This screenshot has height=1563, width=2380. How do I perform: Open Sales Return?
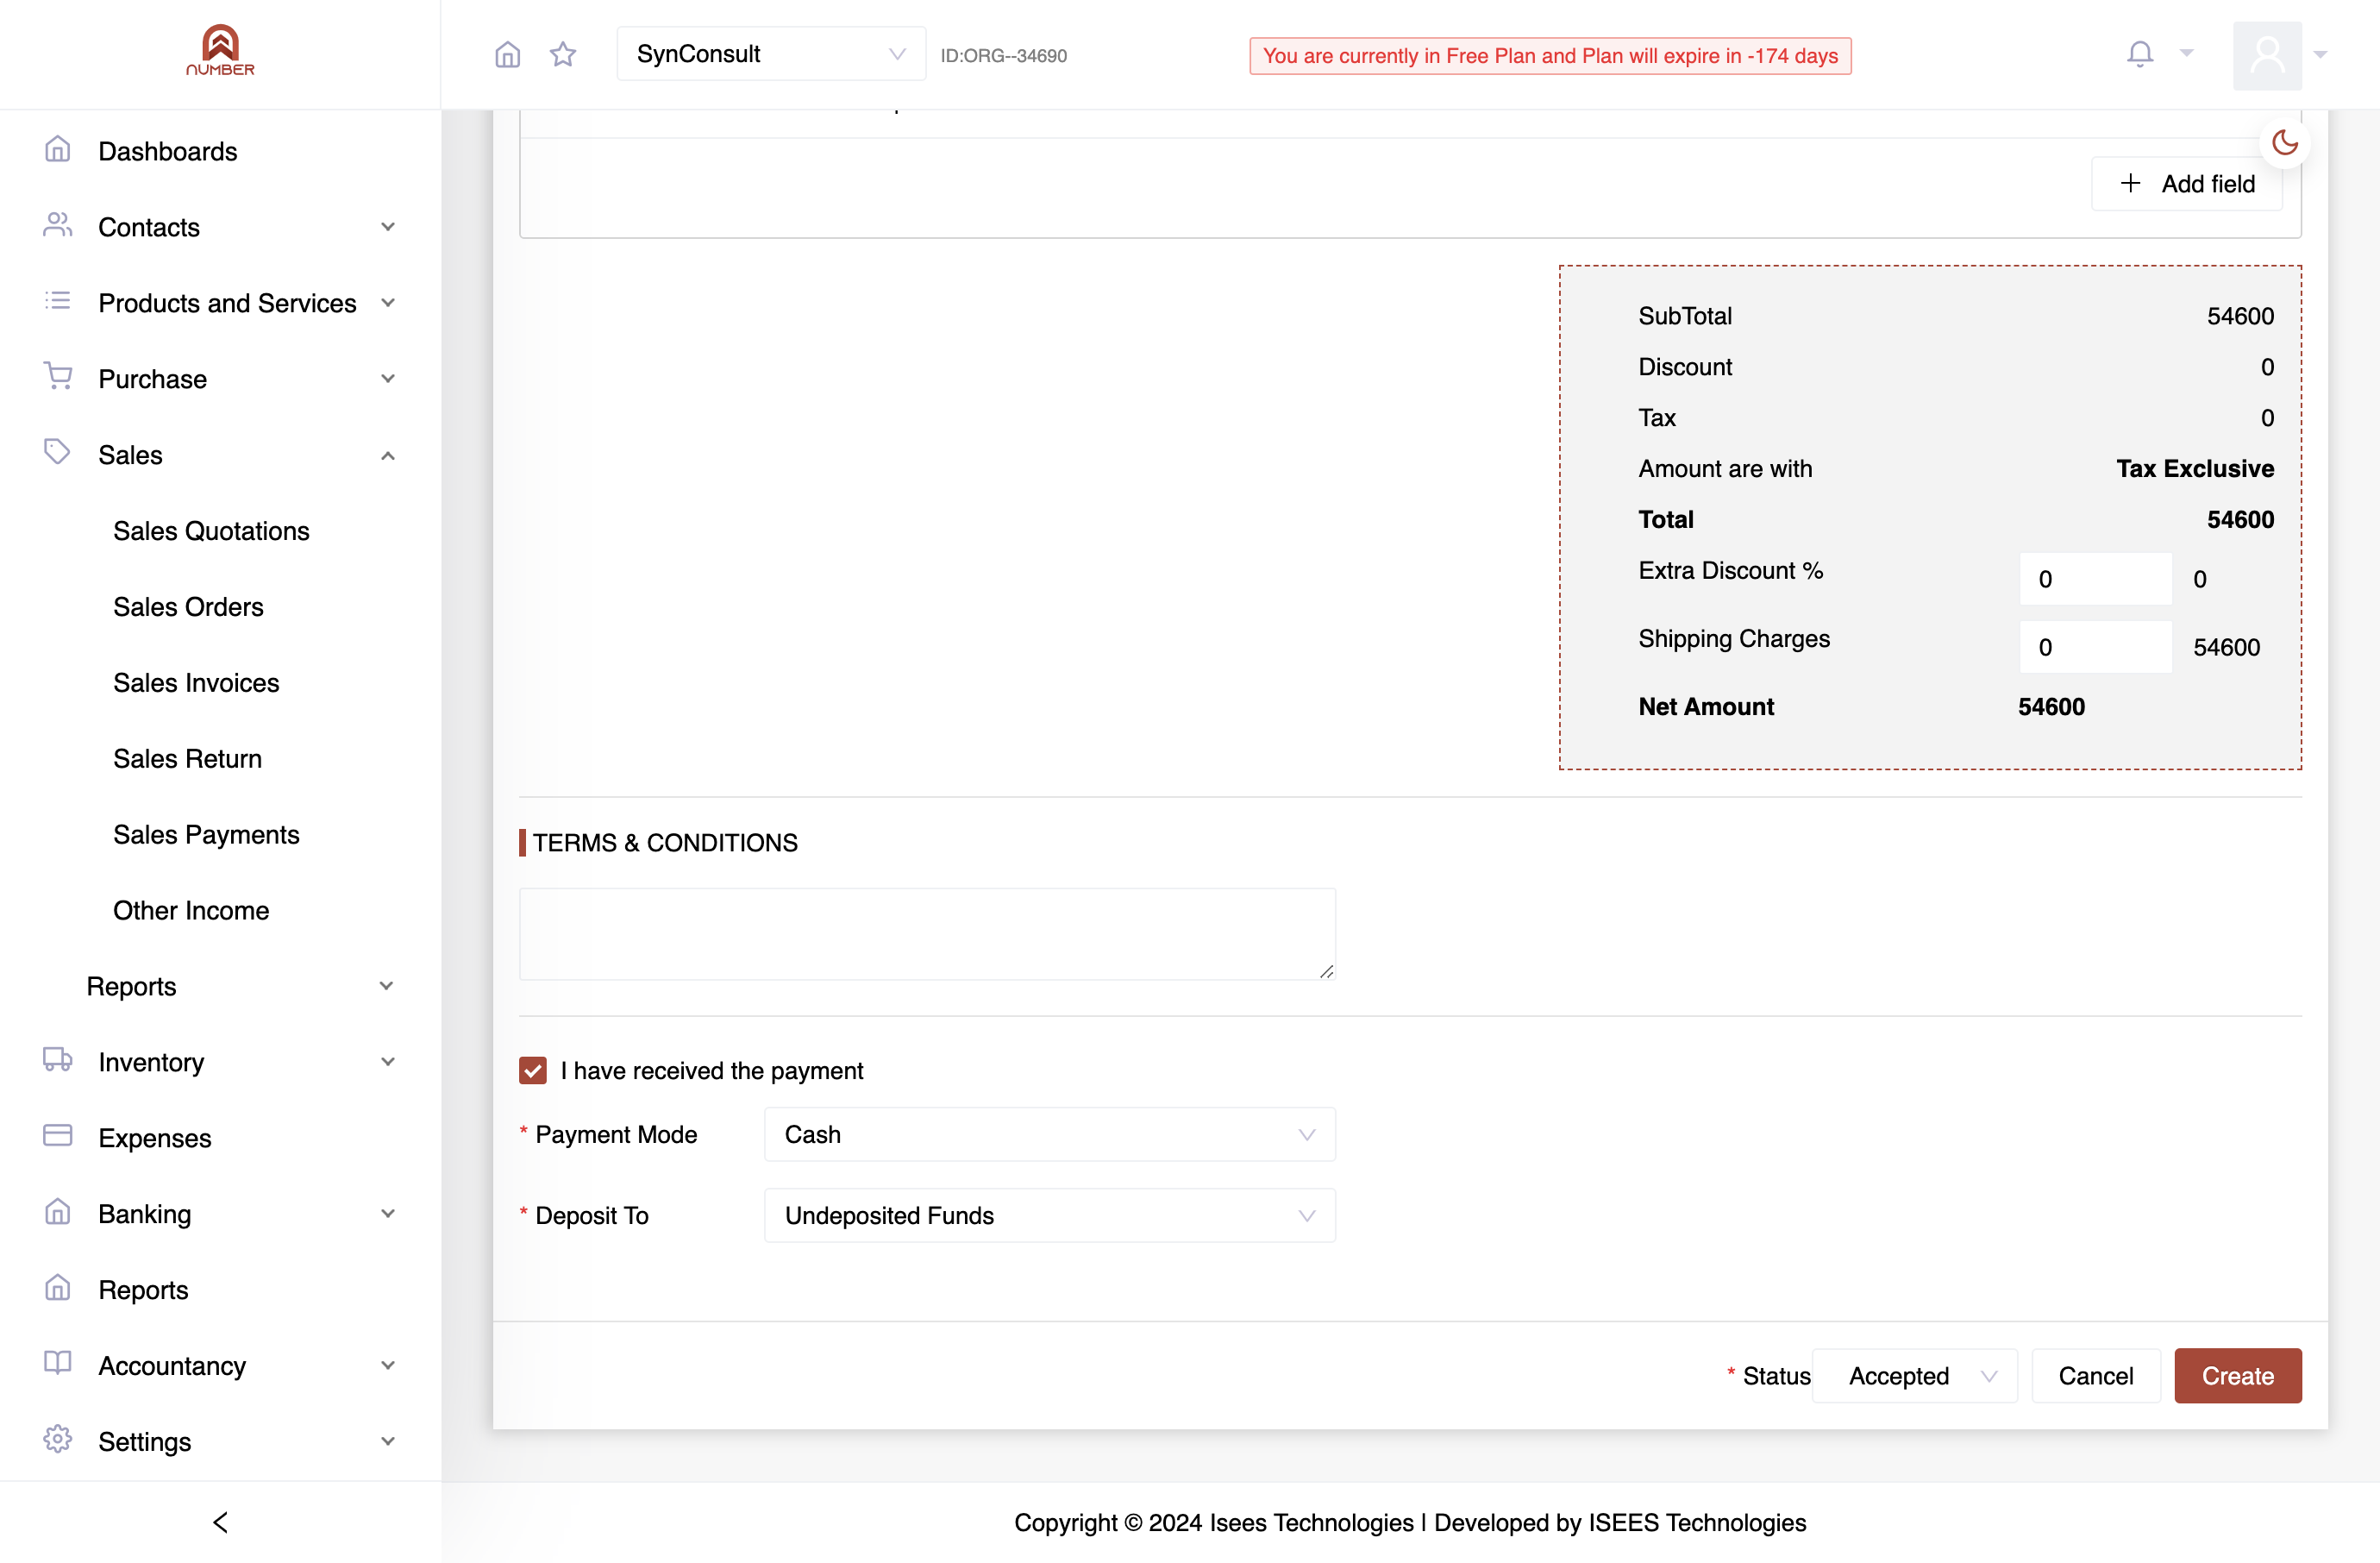pos(187,759)
